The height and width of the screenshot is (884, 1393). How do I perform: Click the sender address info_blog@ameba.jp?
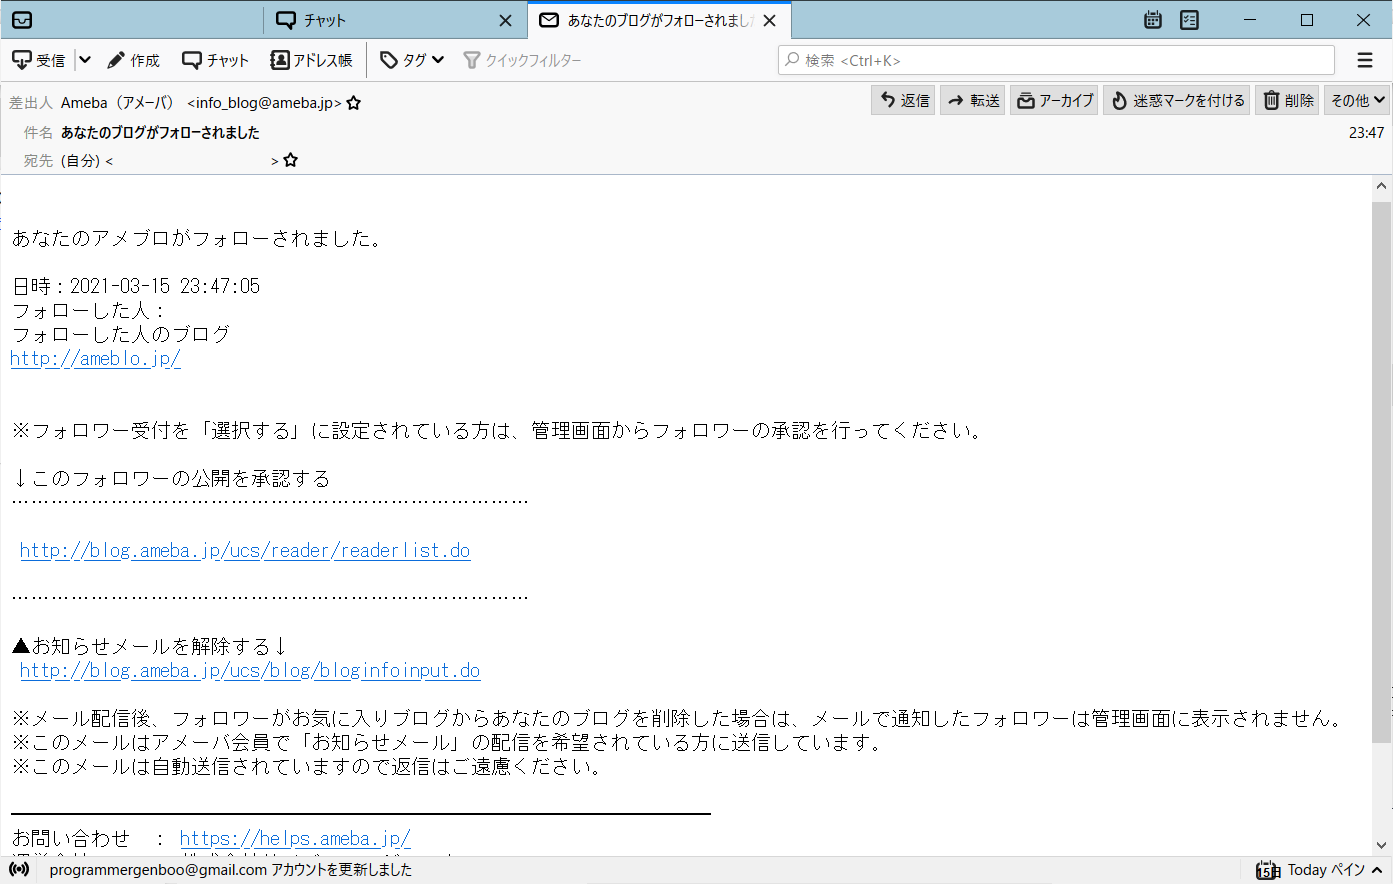[x=264, y=103]
